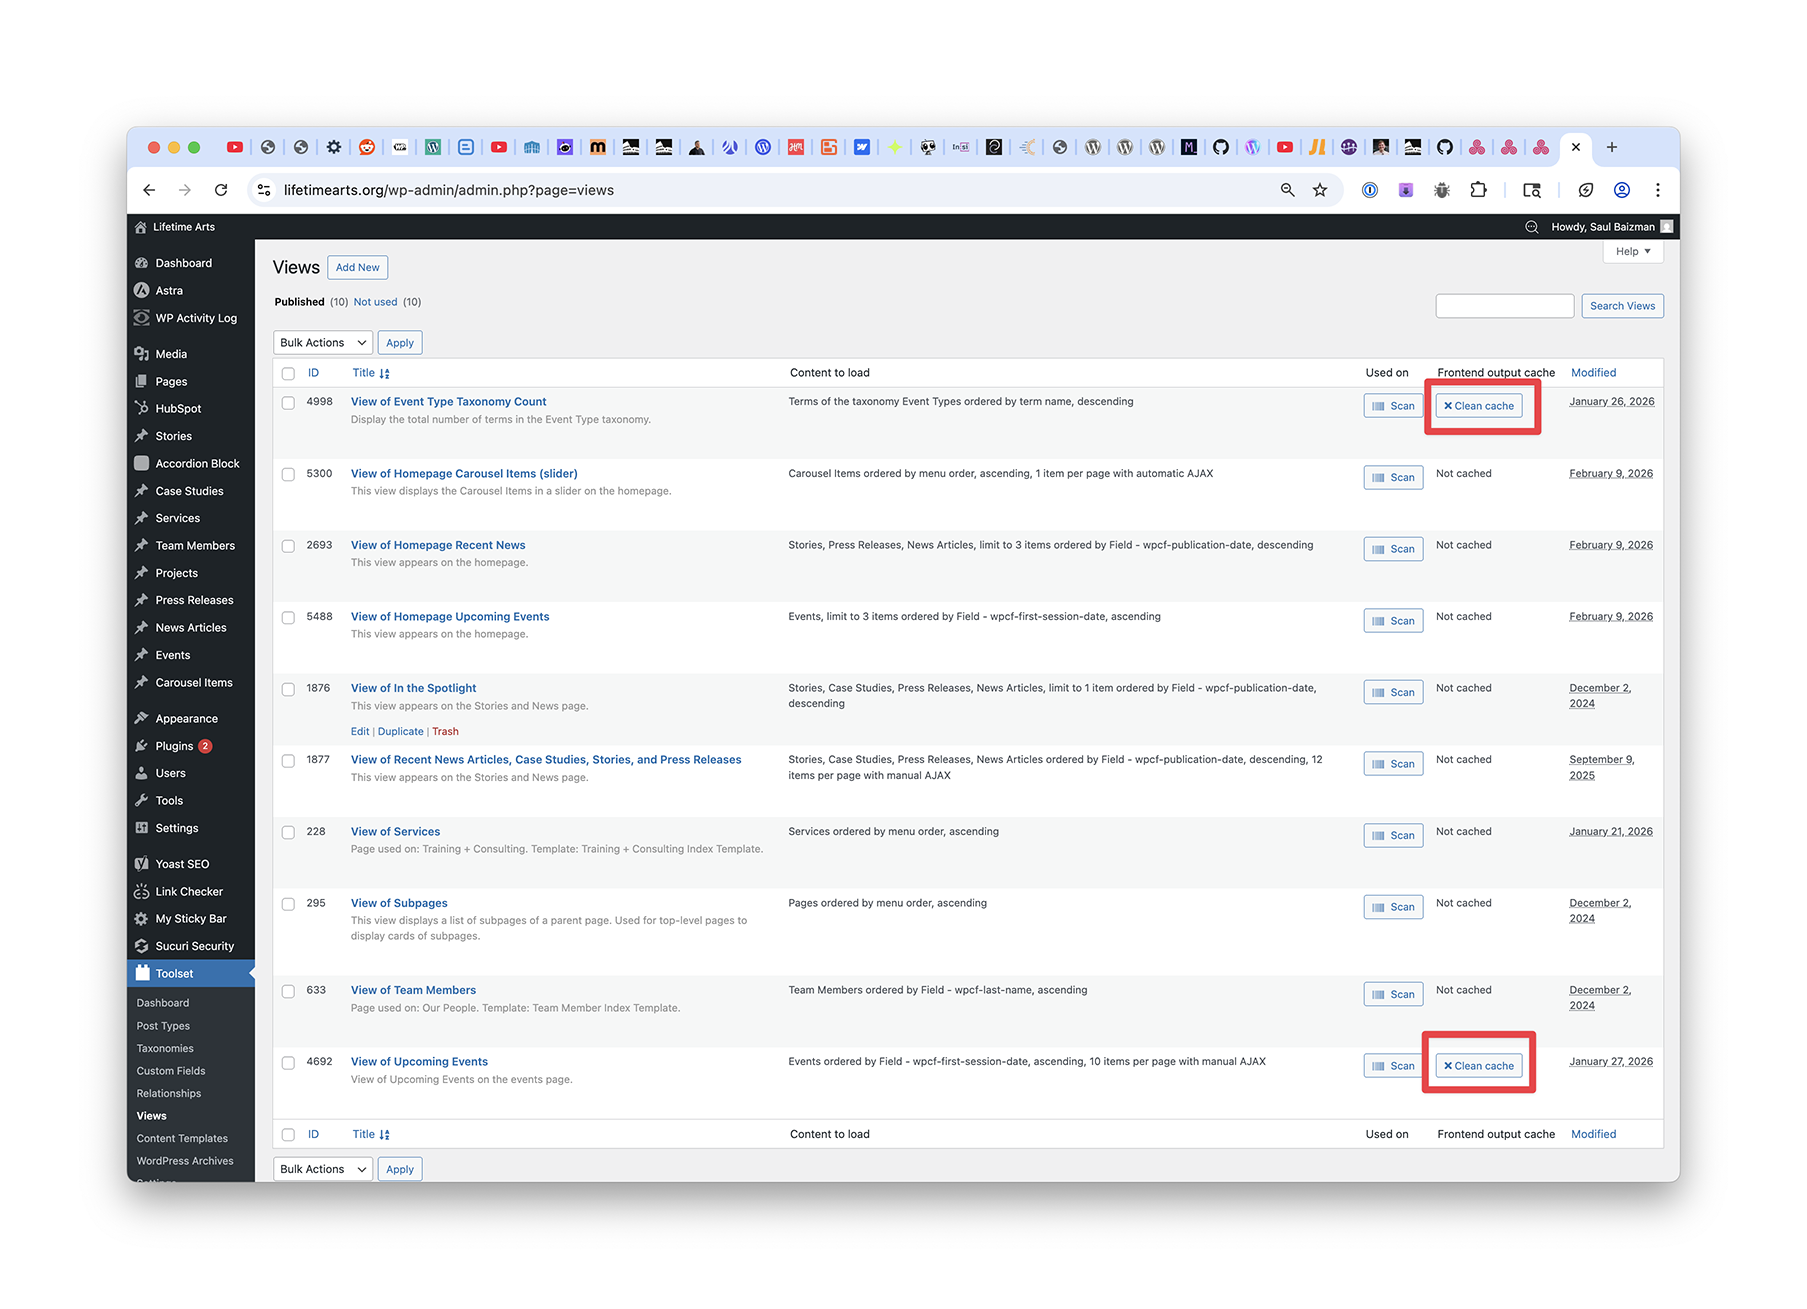Open the top Bulk Actions dropdown
This screenshot has width=1807, height=1309.
tap(322, 343)
